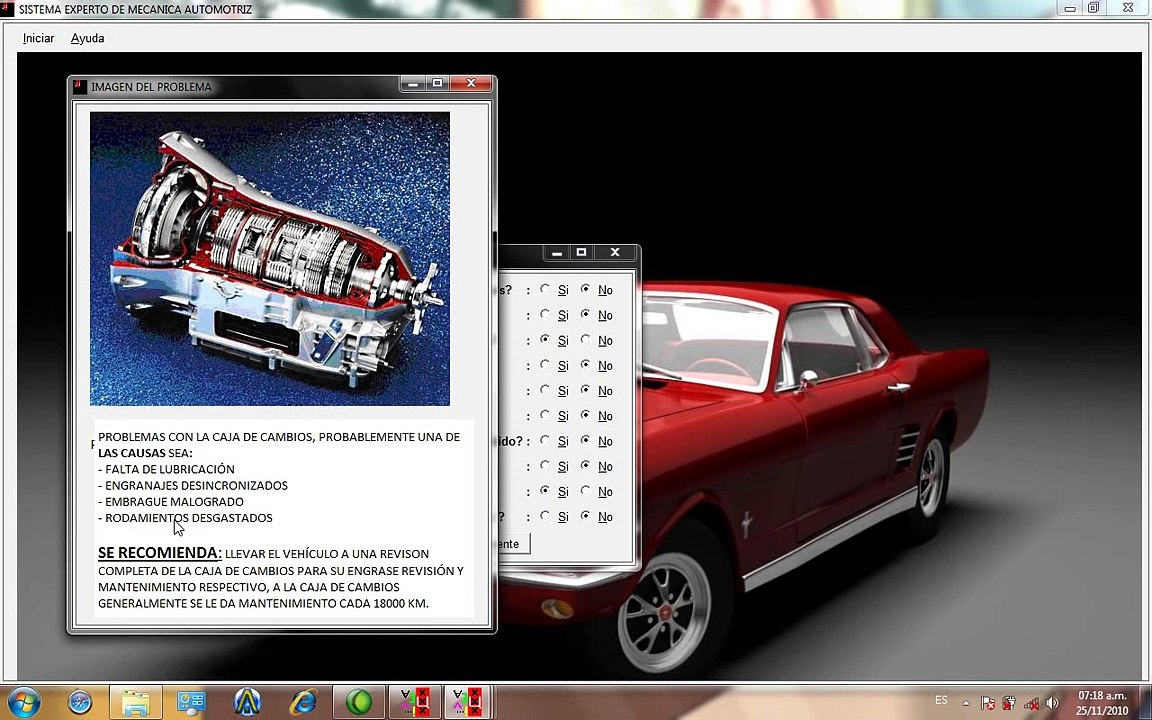The height and width of the screenshot is (720, 1152).
Task: Click the text 'FALTA DE LUBRICACIÓN'
Action: coord(170,469)
